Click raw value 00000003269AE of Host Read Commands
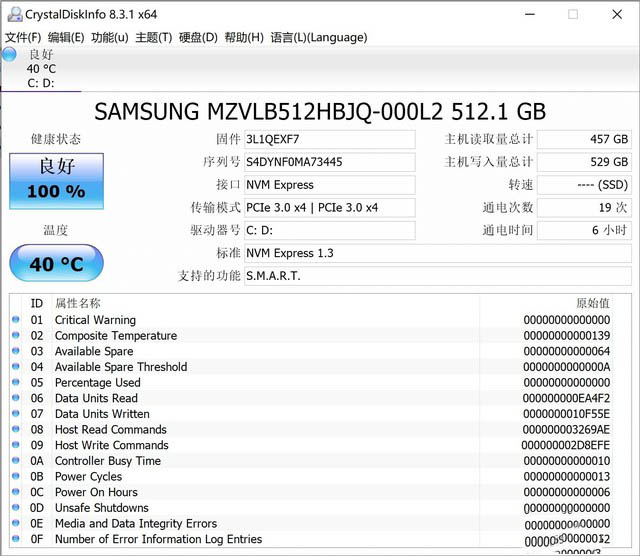The image size is (640, 556). 567,429
